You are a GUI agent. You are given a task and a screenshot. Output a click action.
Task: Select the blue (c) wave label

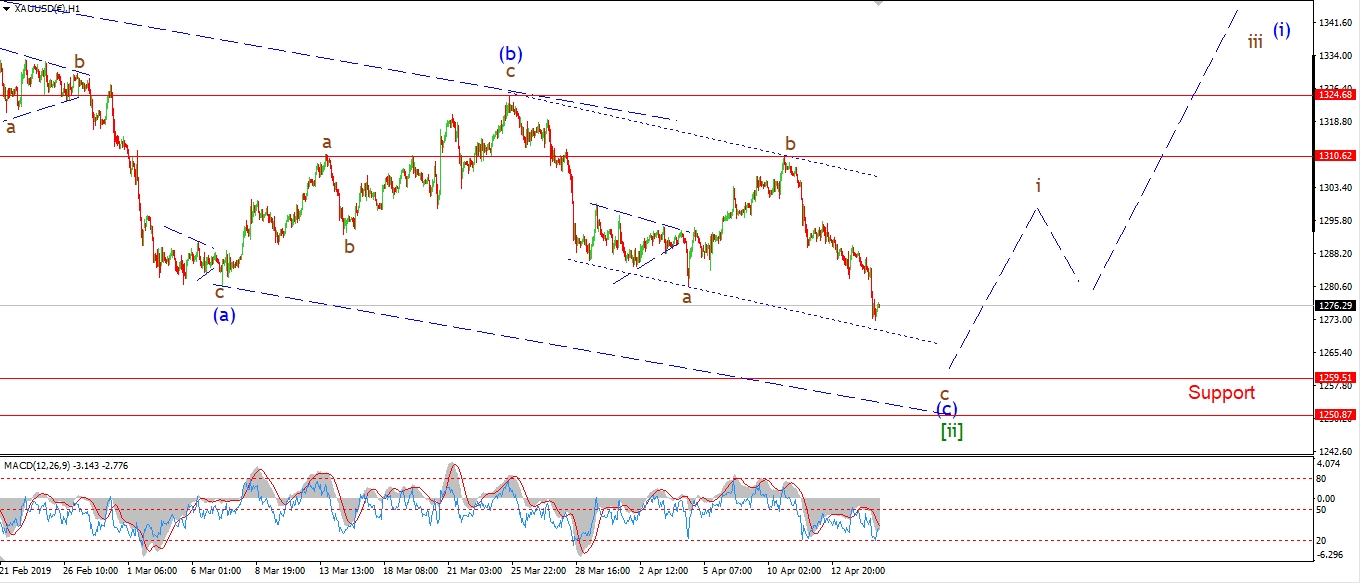click(946, 409)
